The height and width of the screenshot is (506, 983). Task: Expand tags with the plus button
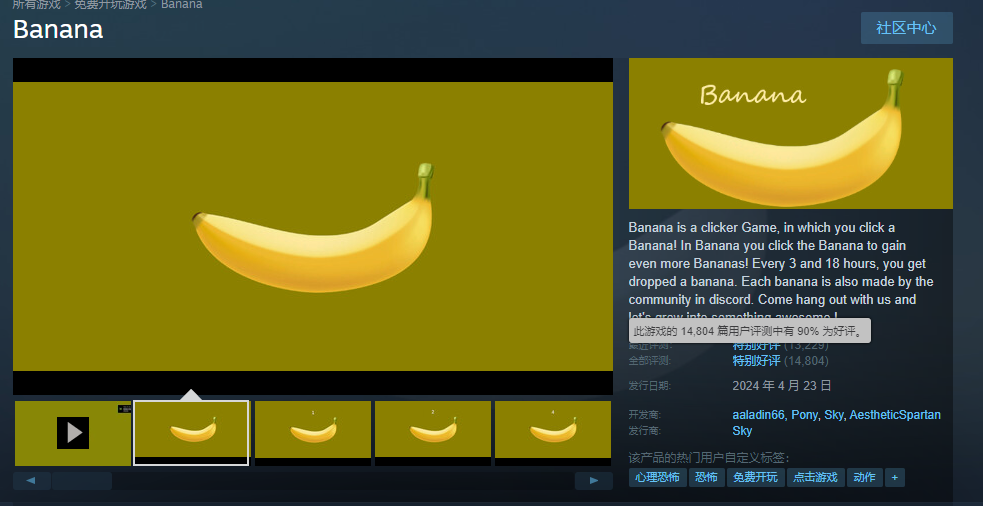click(x=895, y=478)
